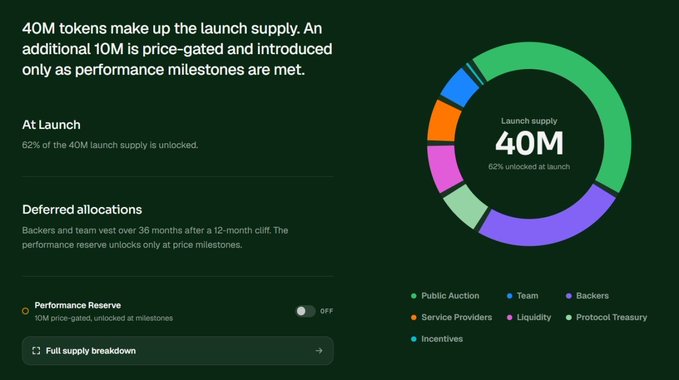The height and width of the screenshot is (380, 679).
Task: Click the Performance Reserve ring icon
Action: tap(26, 311)
